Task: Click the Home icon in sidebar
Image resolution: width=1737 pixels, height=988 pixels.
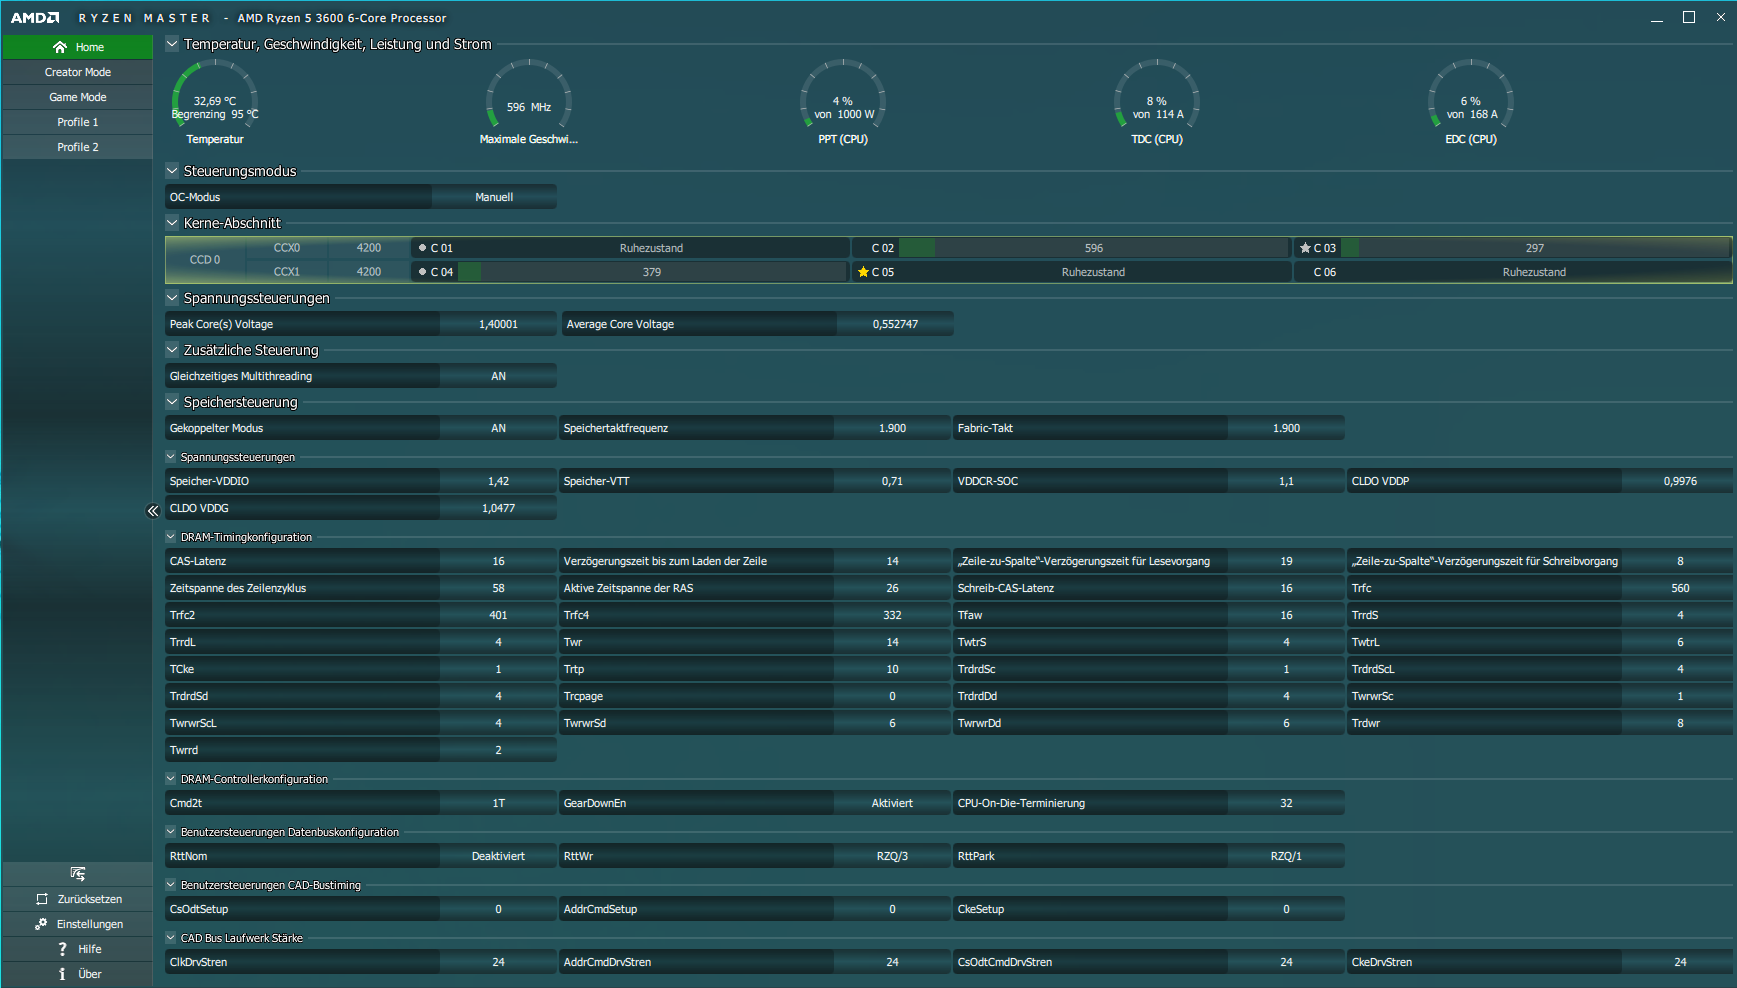Action: (60, 47)
